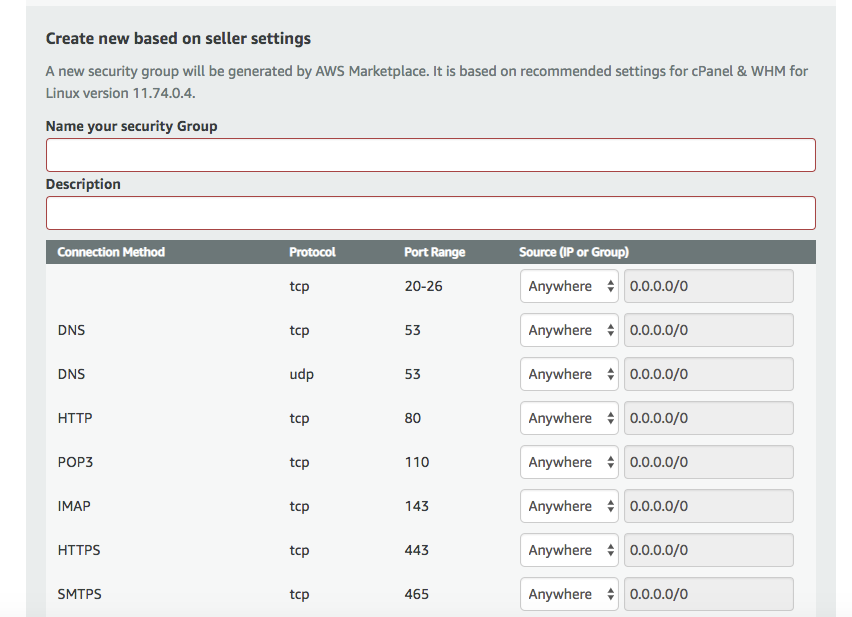
Task: Click the Connection Method column header
Action: click(x=110, y=252)
